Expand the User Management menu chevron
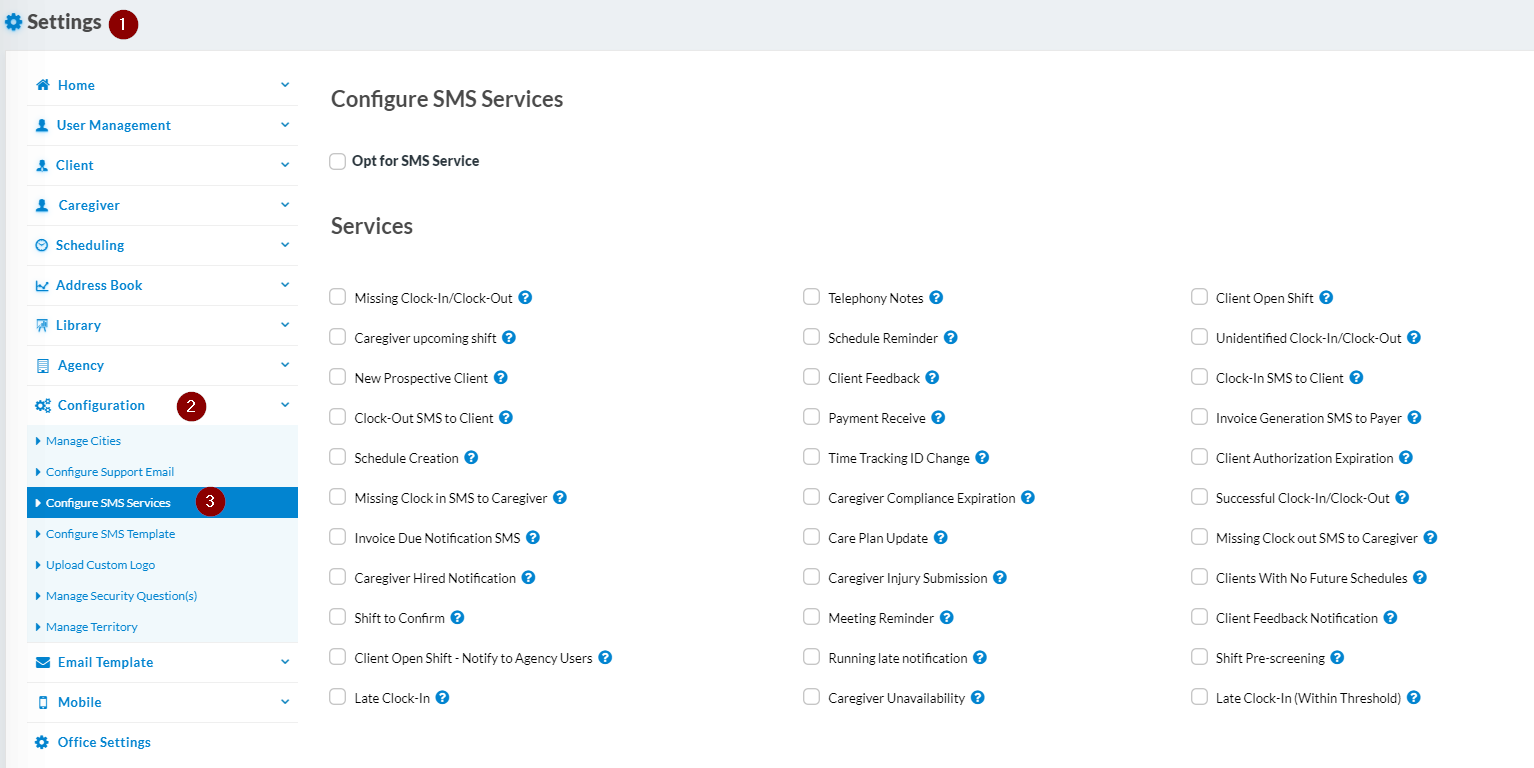Screen dimensions: 1534x768 pos(285,125)
